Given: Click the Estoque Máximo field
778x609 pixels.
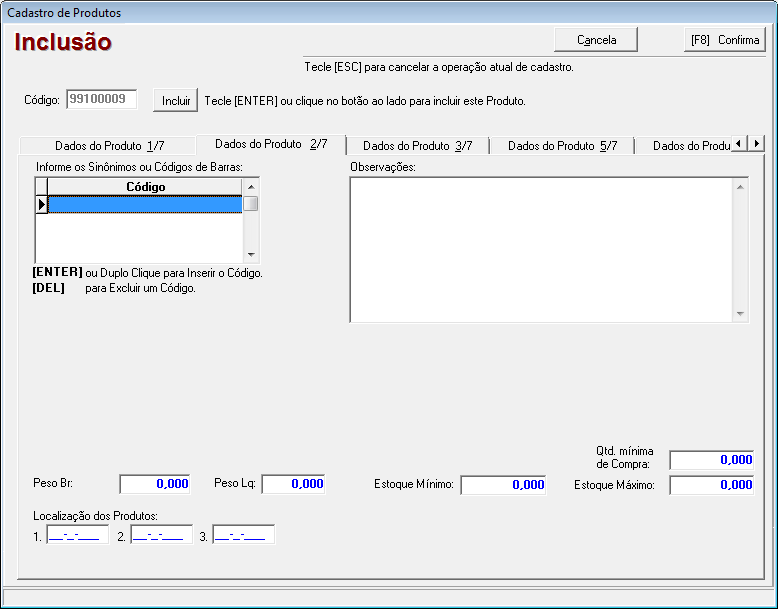Looking at the screenshot, I should 711,485.
